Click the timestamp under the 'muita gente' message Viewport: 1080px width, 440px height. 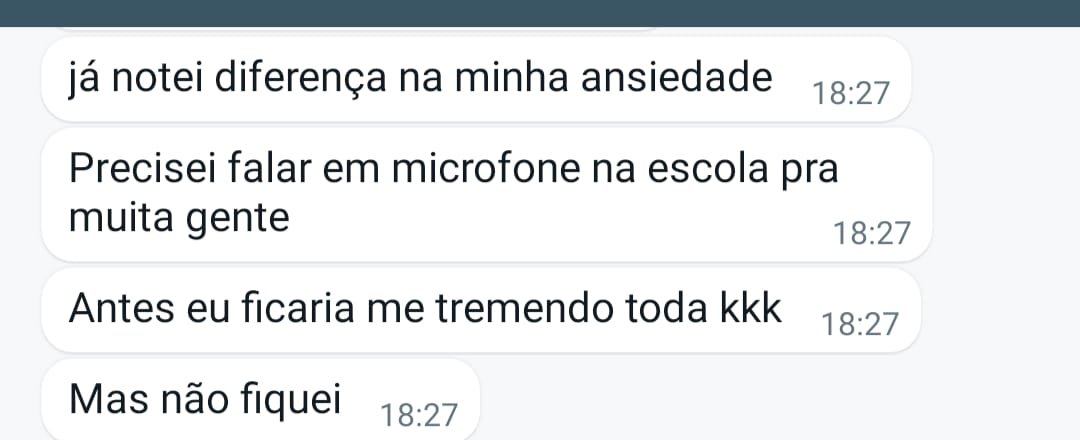pos(872,234)
